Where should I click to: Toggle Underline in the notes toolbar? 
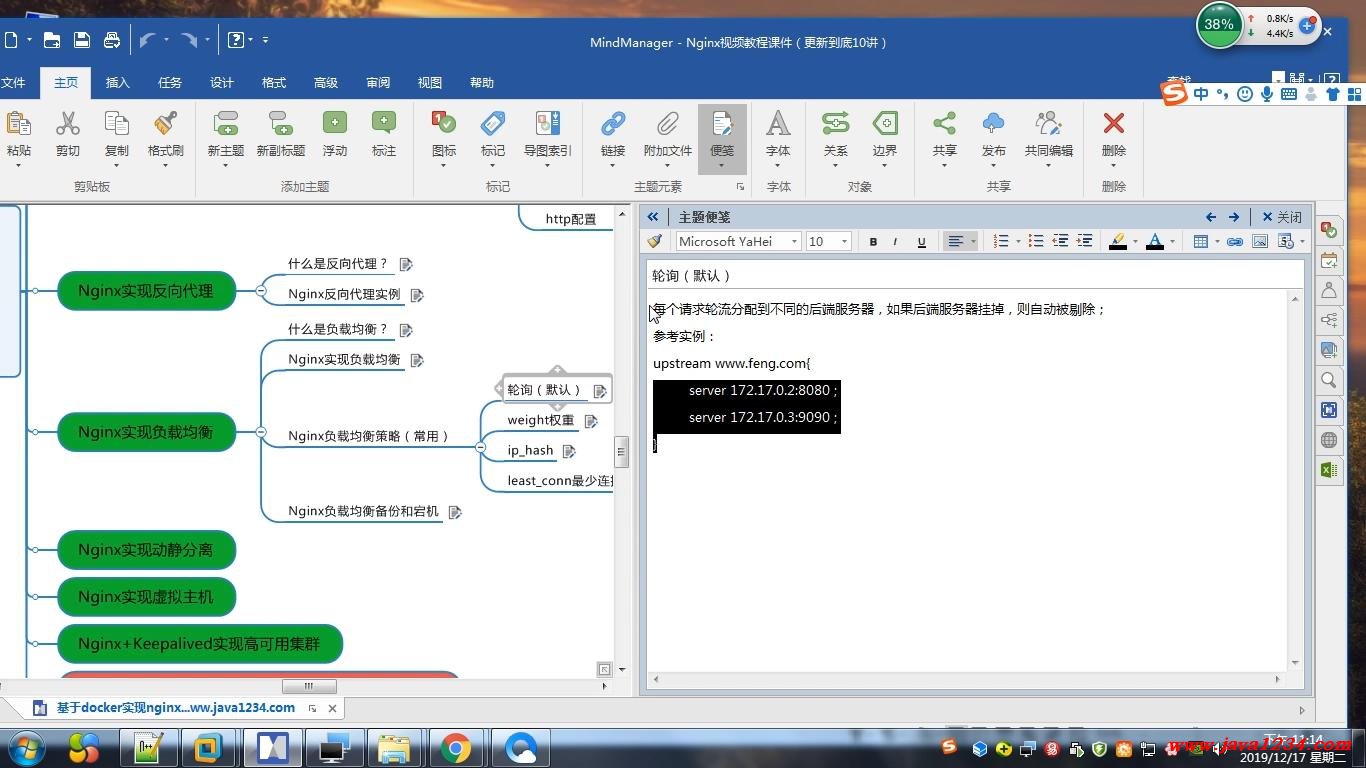click(921, 241)
